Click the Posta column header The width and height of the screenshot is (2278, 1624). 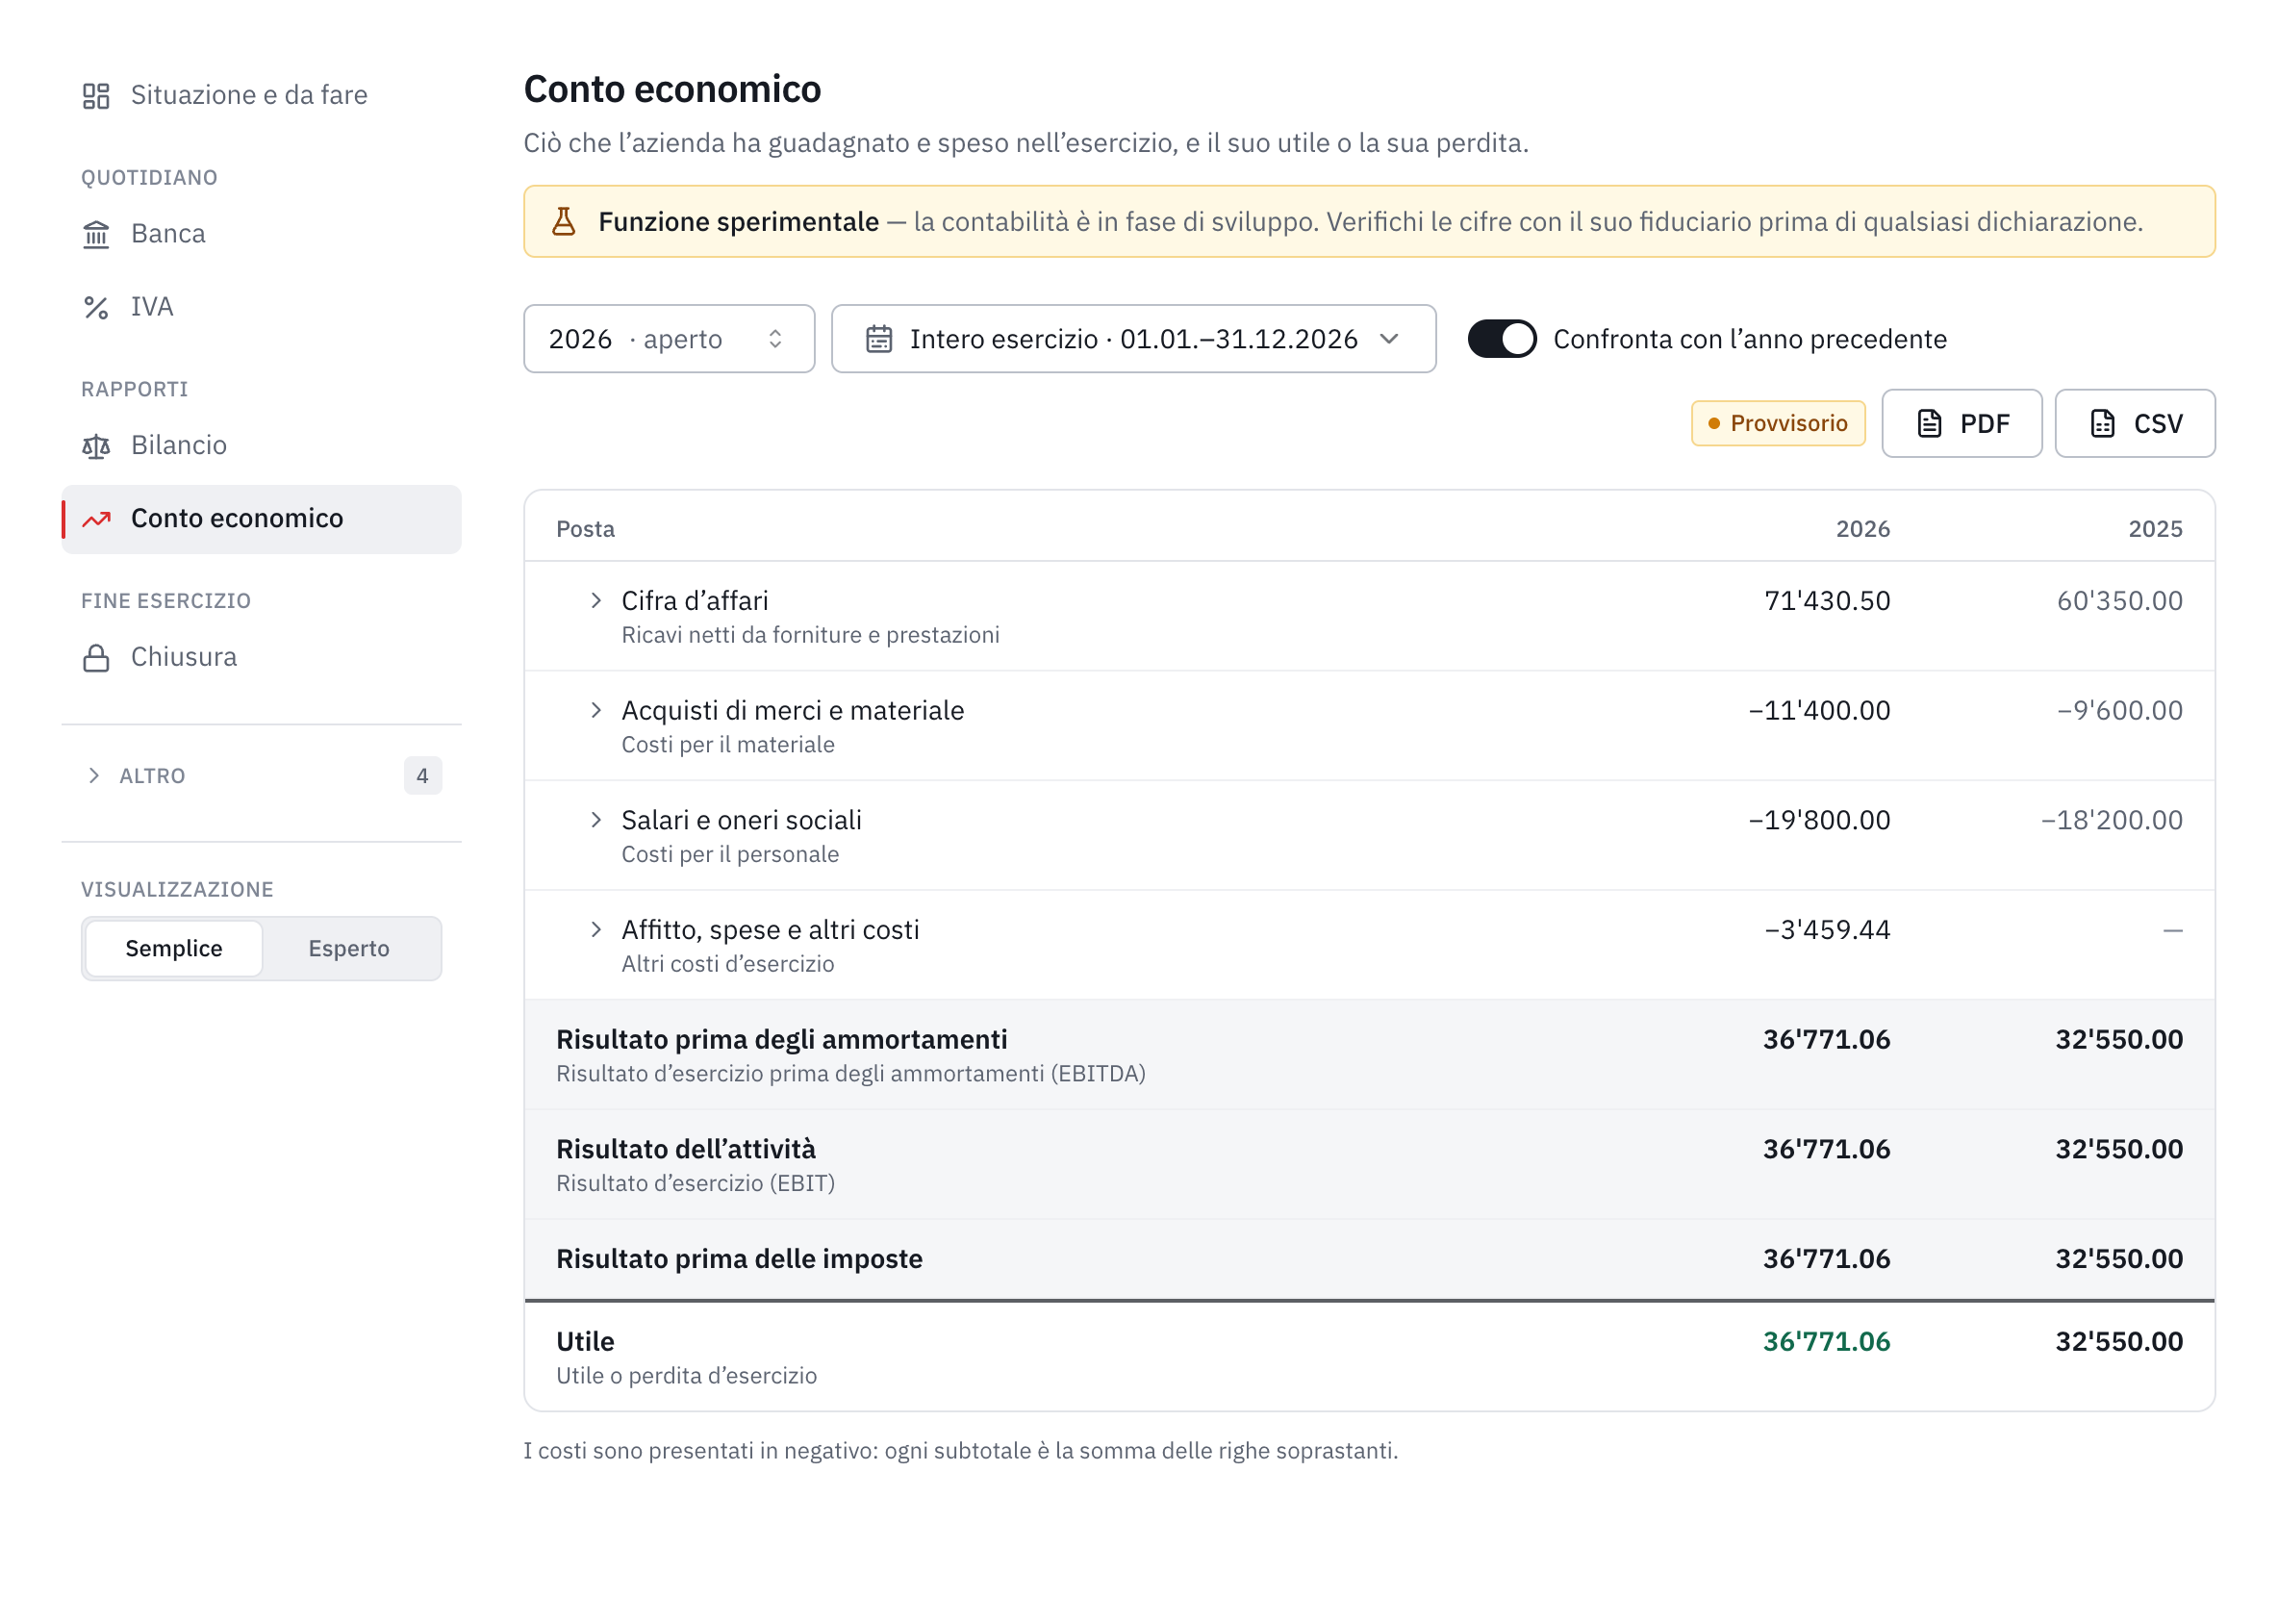point(586,529)
